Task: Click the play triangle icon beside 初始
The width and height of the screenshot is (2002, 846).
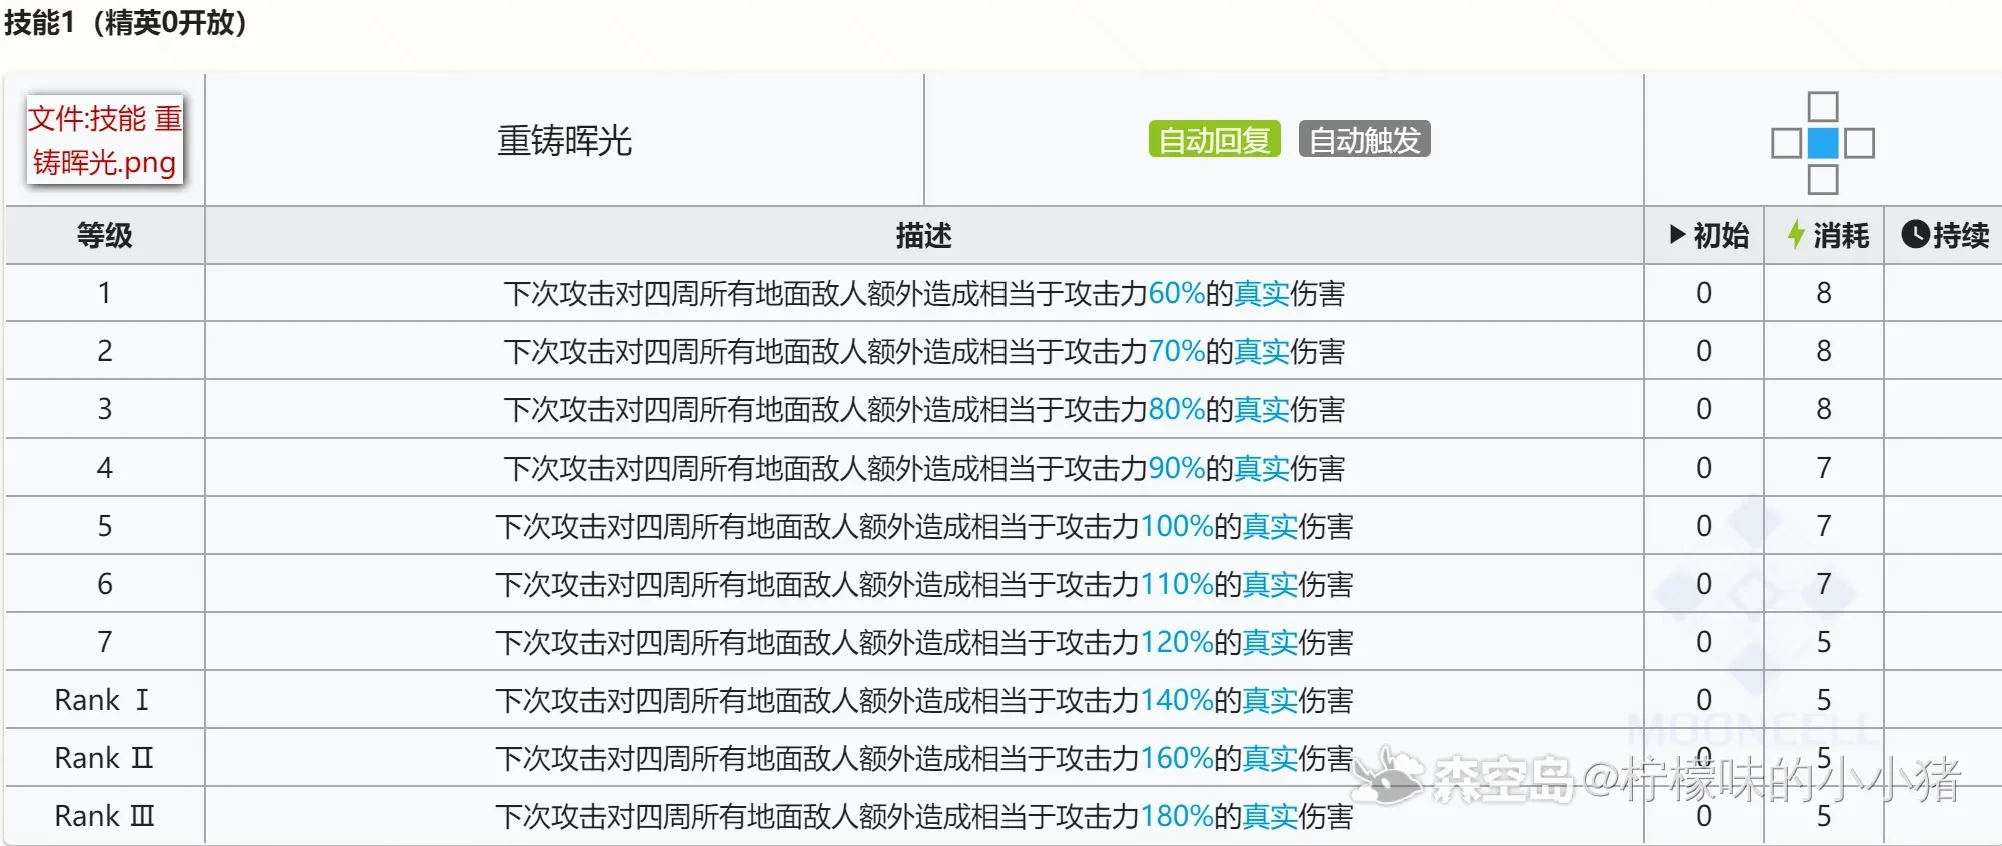Action: coord(1678,235)
